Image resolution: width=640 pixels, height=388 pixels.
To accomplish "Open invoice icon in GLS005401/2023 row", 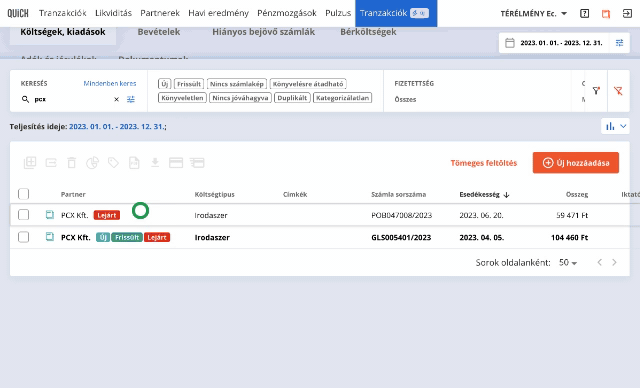I will pyautogui.click(x=49, y=237).
